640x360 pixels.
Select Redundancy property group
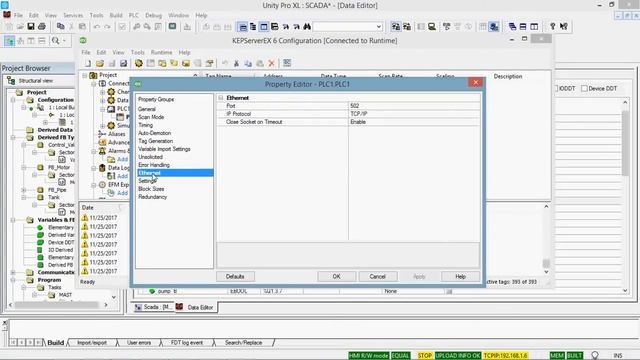153,197
